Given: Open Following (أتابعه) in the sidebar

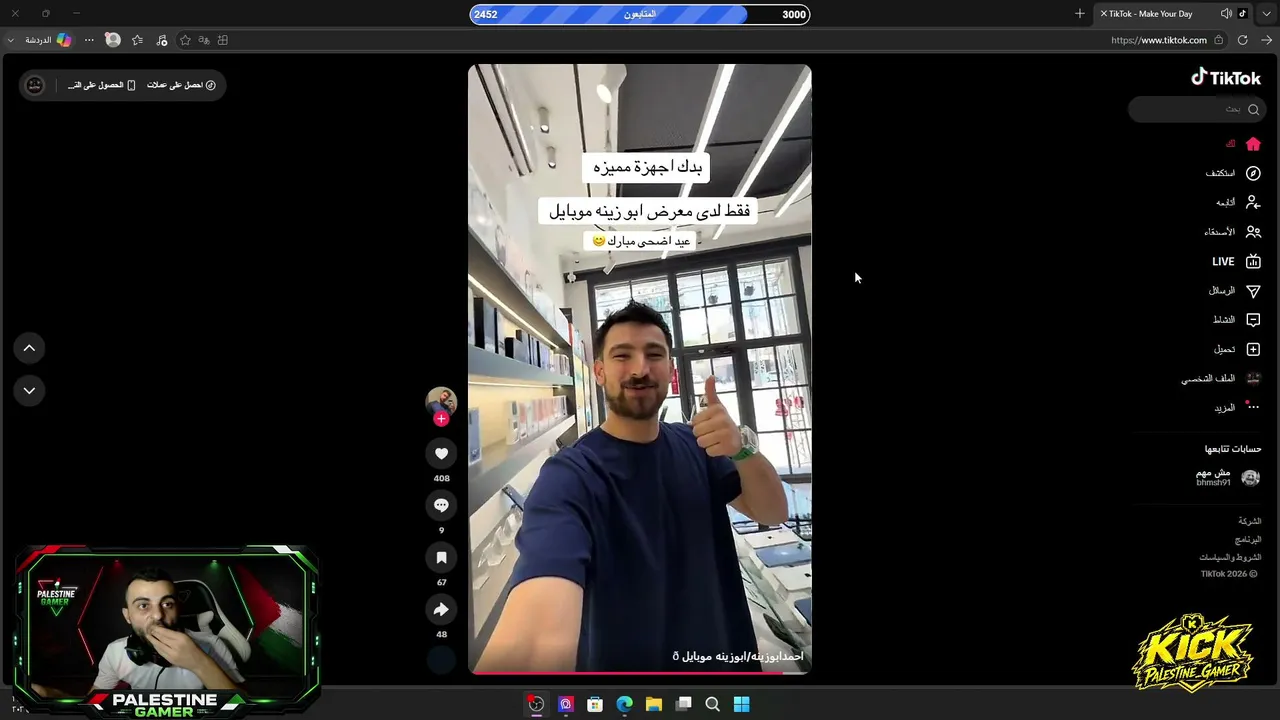Looking at the screenshot, I should 1238,202.
